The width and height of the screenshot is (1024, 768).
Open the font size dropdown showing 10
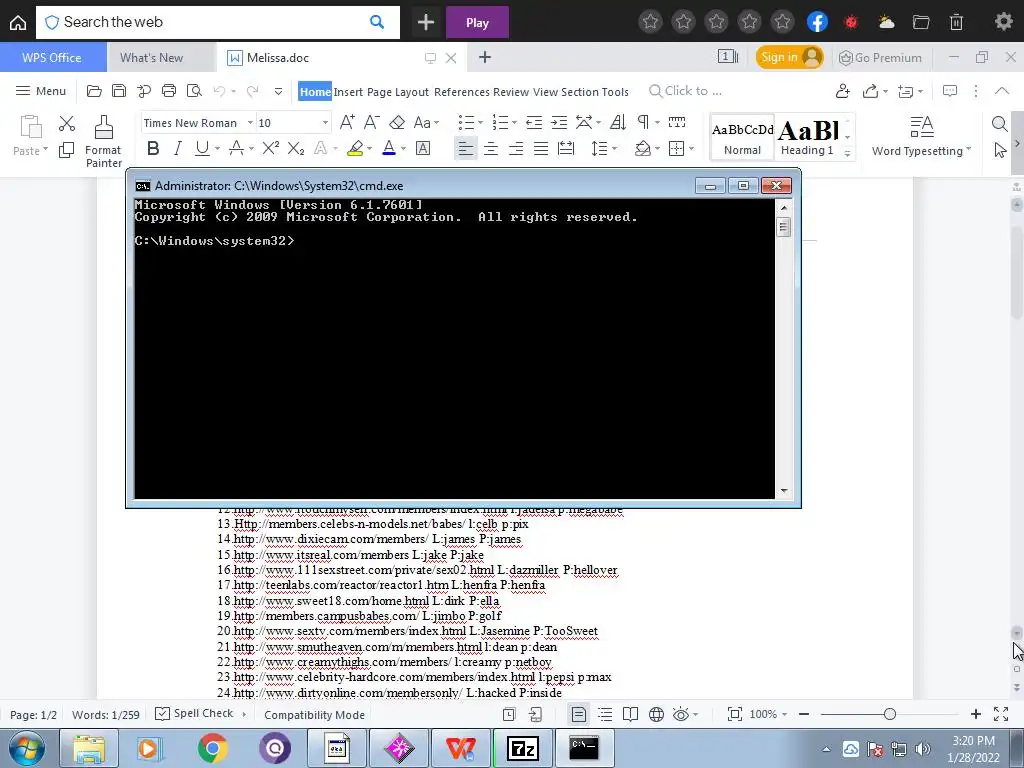(325, 123)
